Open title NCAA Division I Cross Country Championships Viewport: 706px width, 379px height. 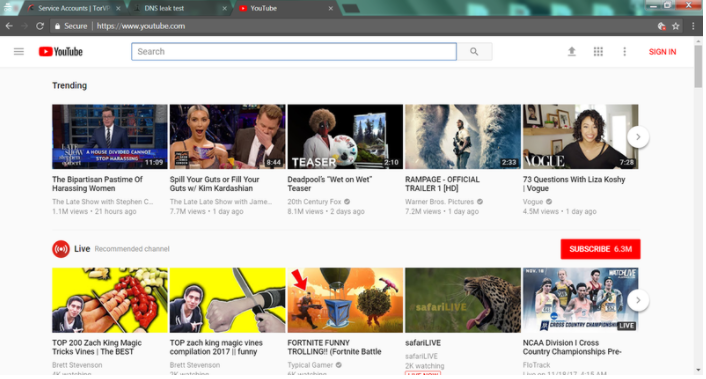[572, 347]
